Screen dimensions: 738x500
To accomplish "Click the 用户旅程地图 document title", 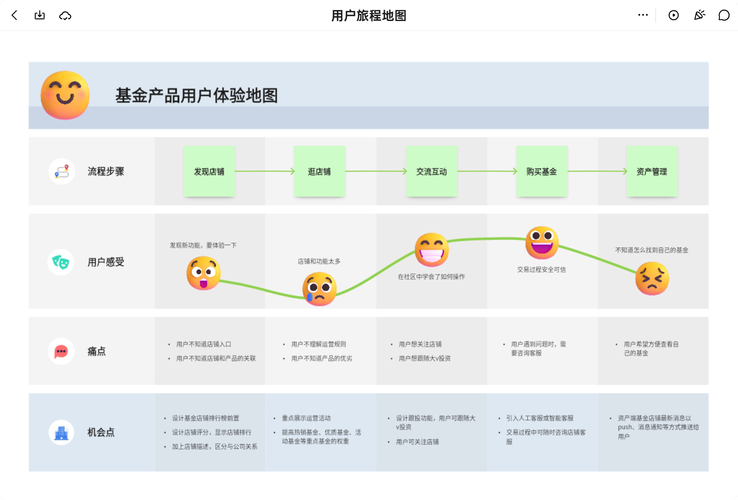I will 369,16.
